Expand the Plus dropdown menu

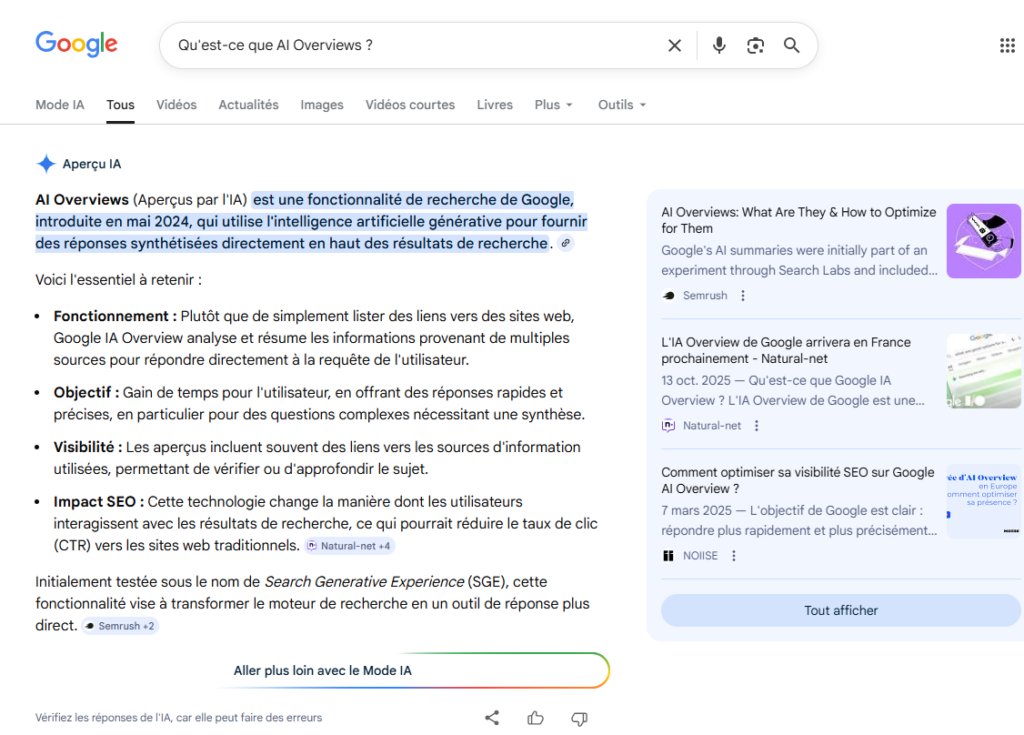553,105
